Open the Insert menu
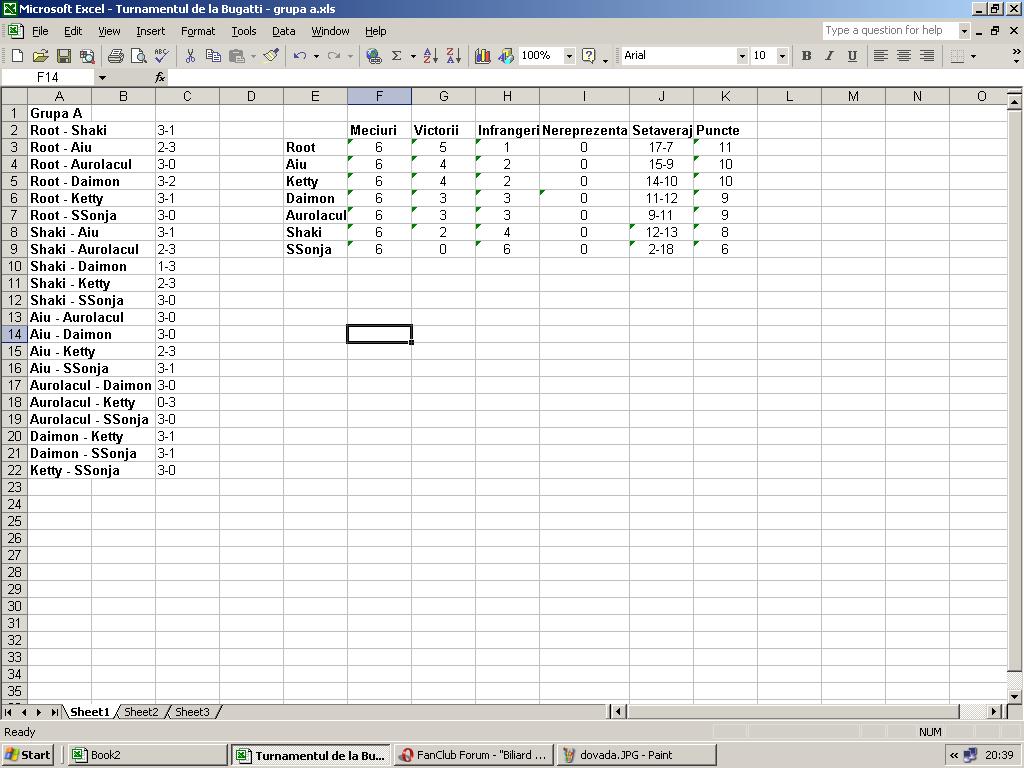 pos(150,31)
